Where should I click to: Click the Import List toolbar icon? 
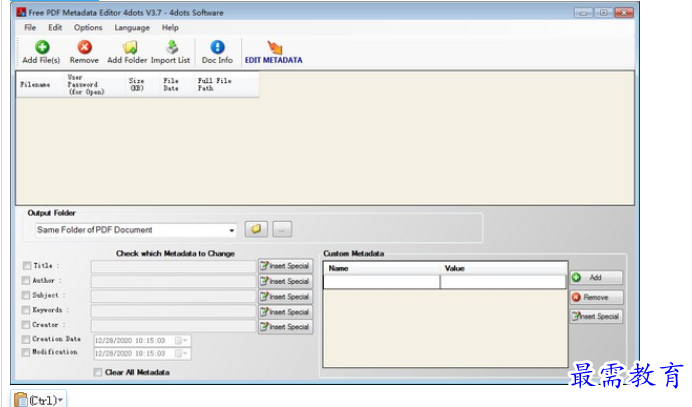click(172, 47)
